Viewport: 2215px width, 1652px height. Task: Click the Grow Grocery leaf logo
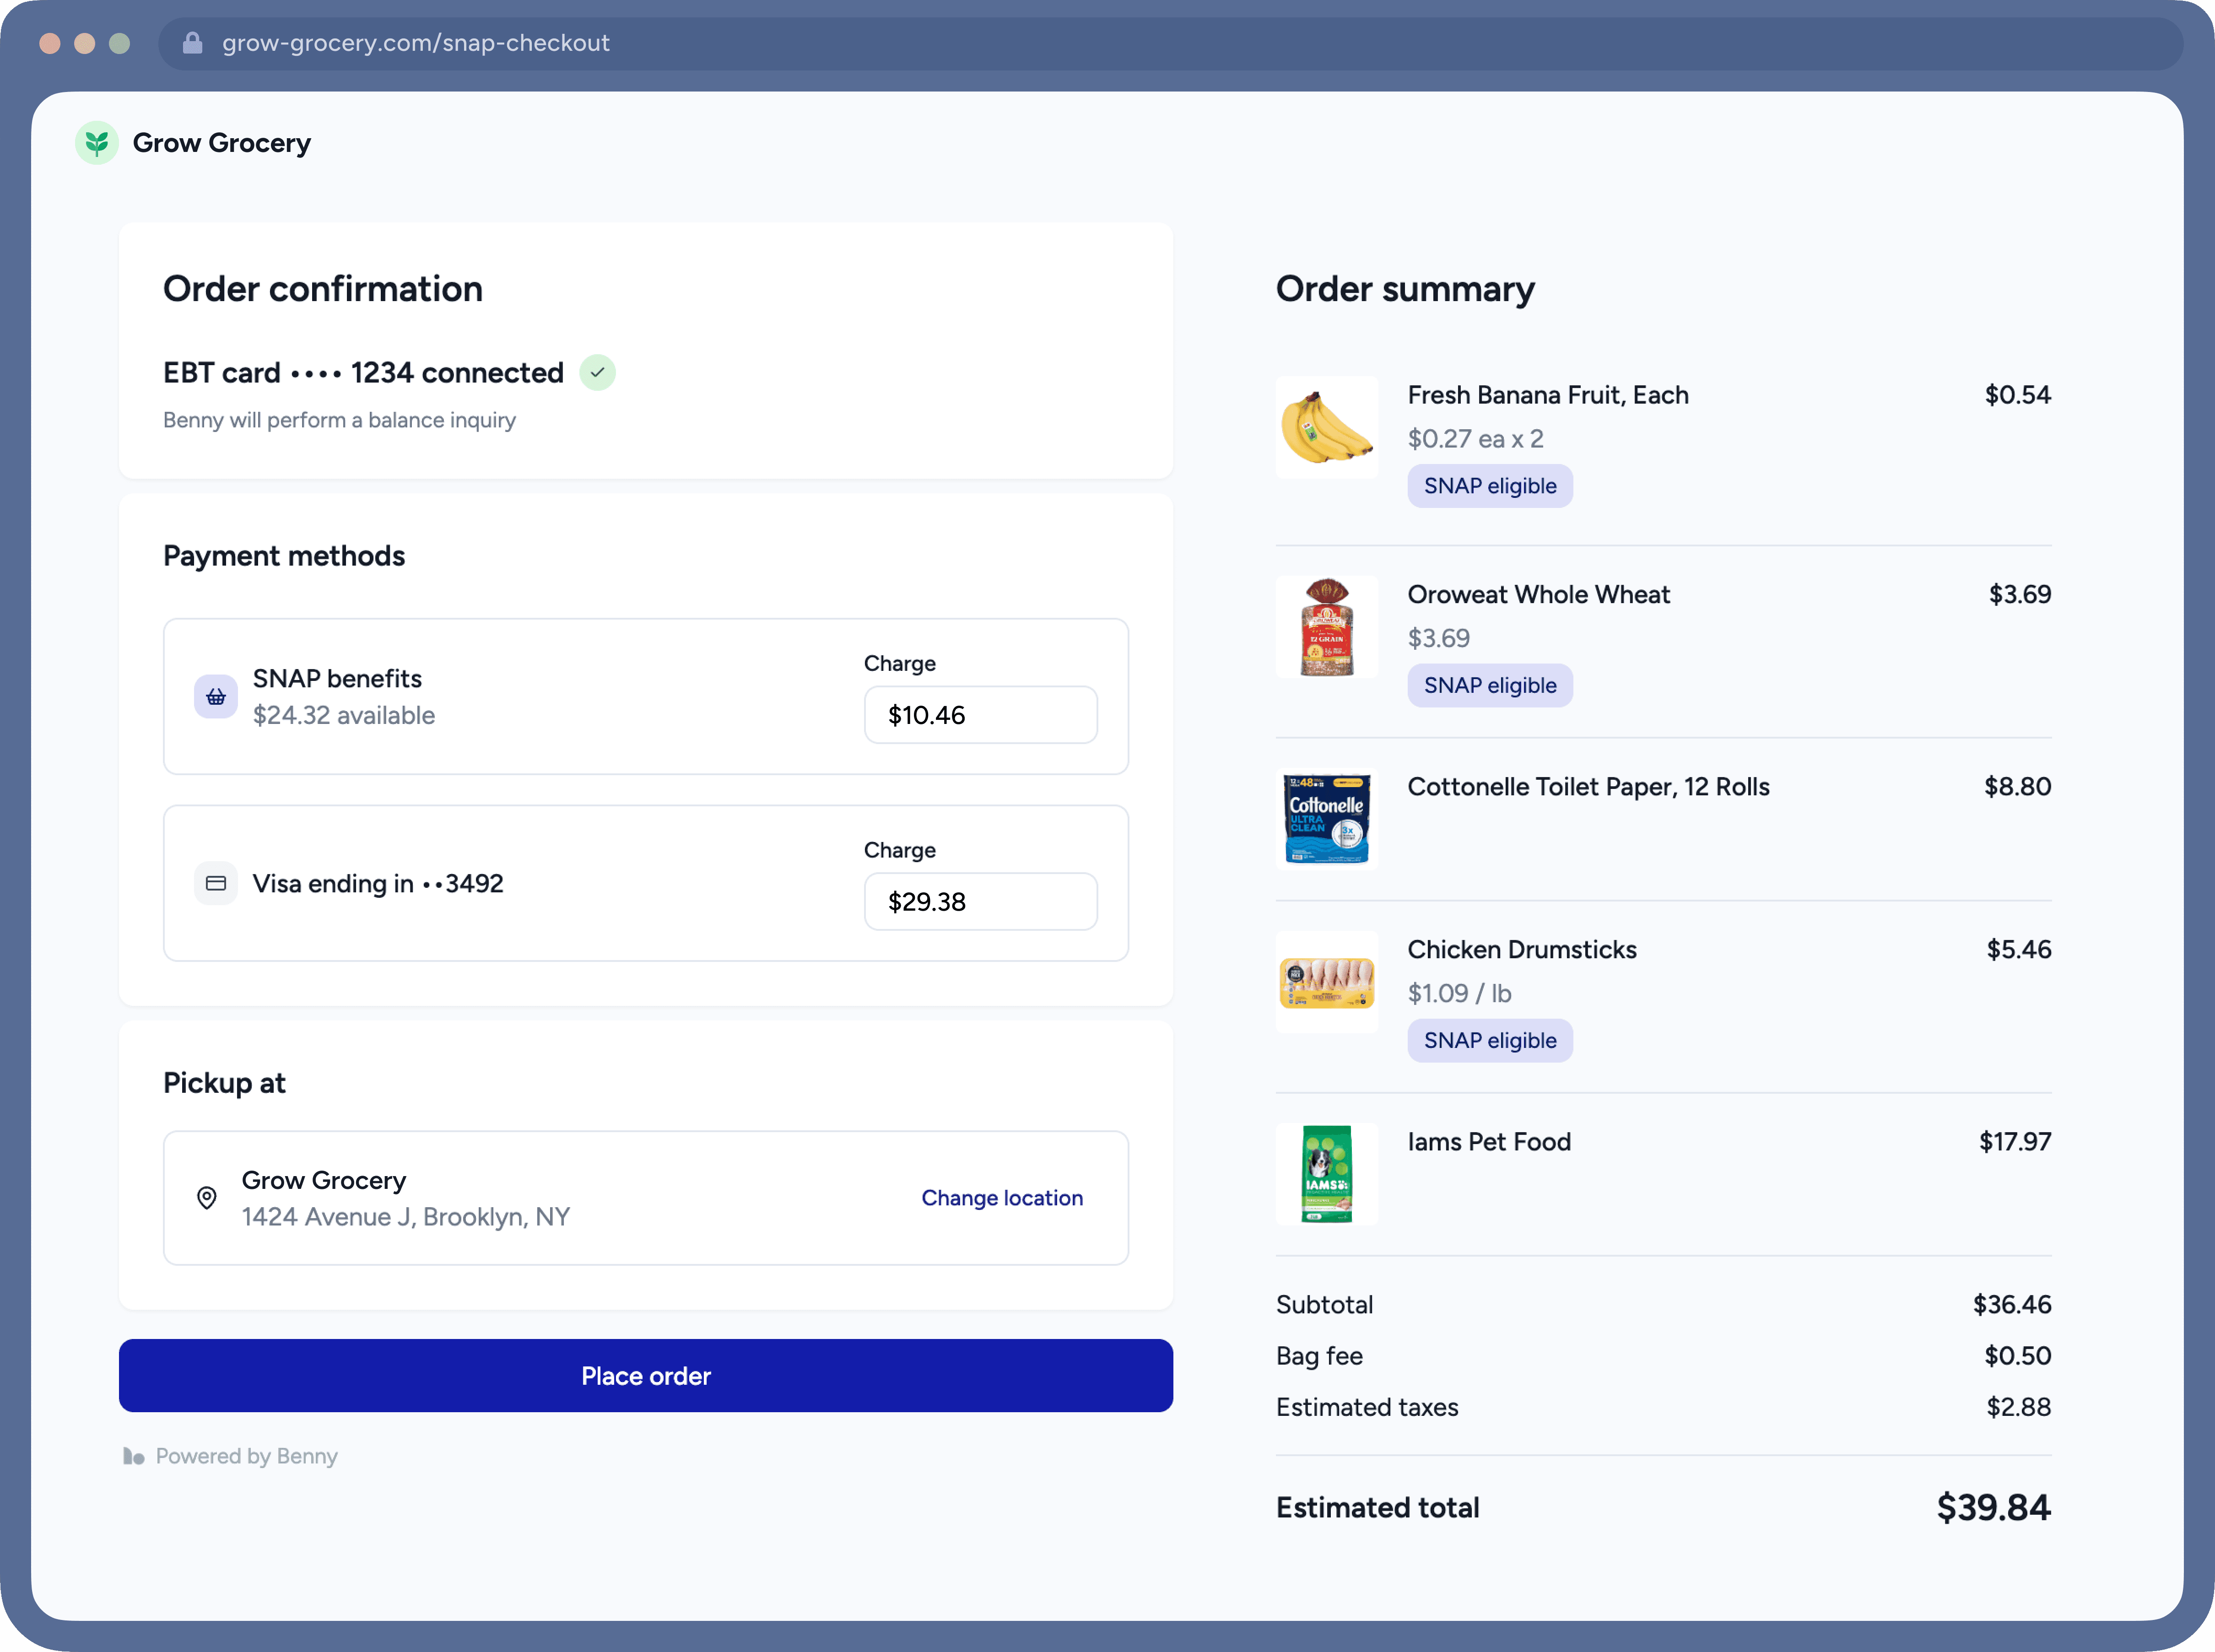point(97,143)
